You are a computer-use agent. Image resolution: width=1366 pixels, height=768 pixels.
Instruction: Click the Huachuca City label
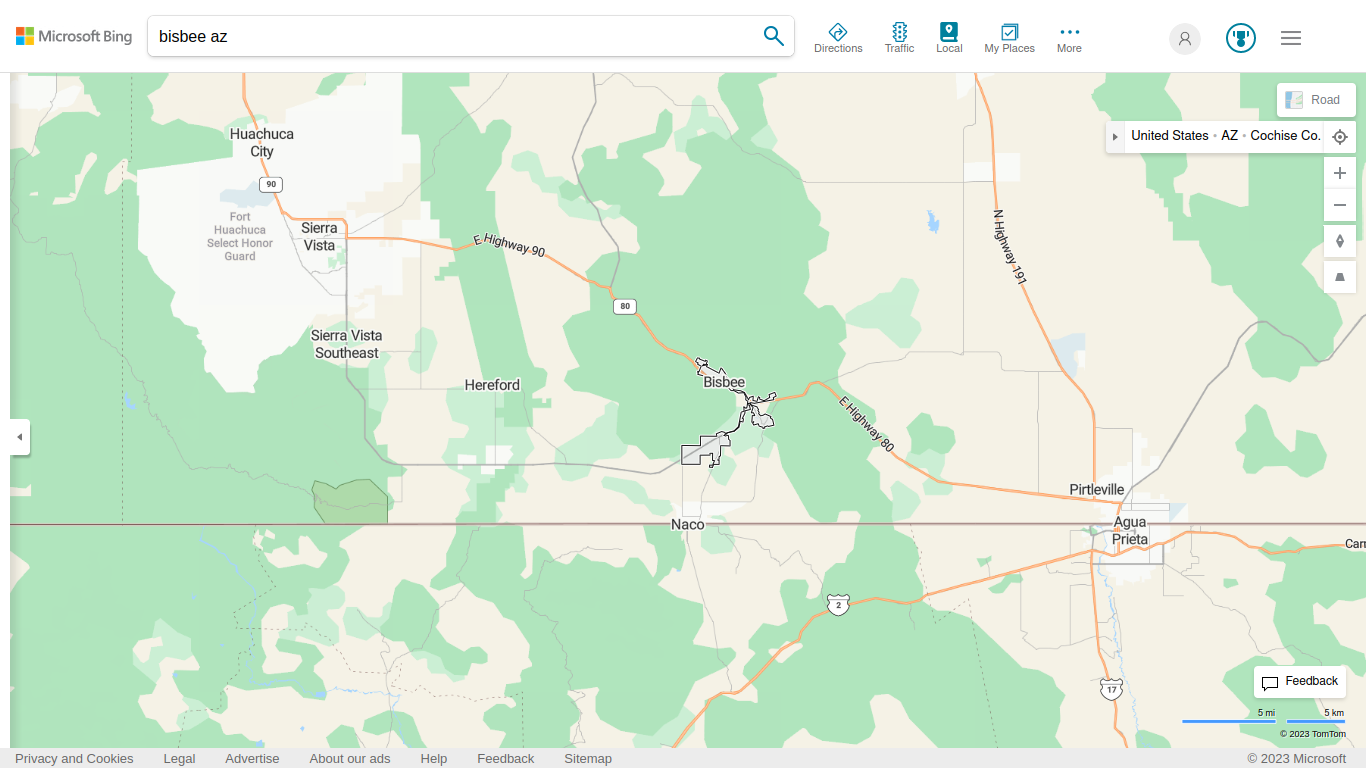(x=262, y=142)
